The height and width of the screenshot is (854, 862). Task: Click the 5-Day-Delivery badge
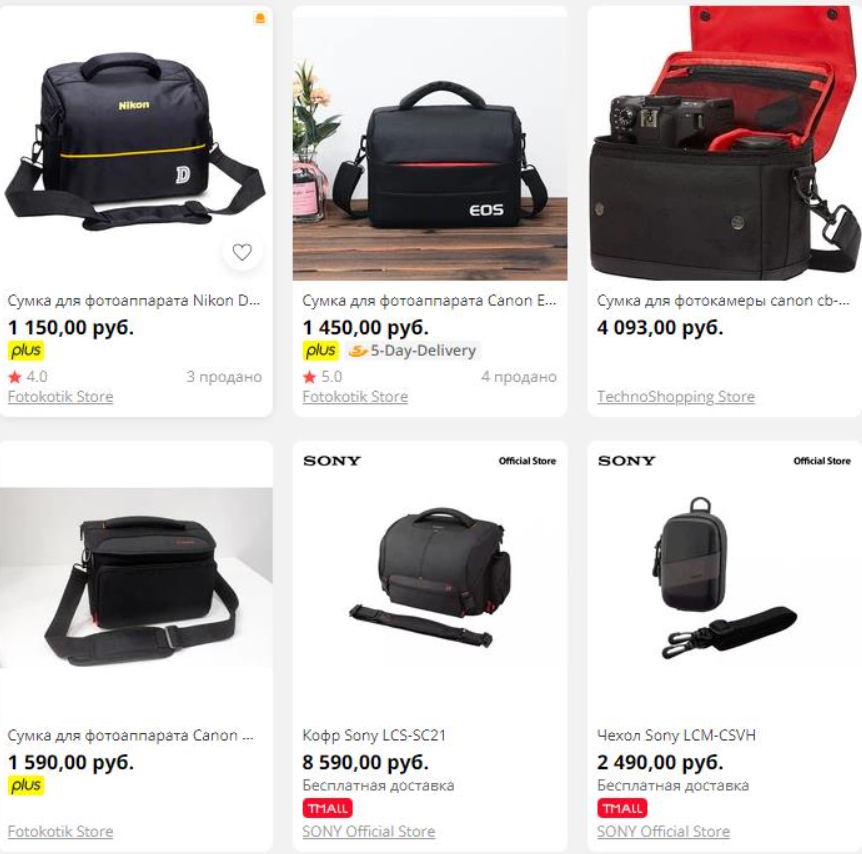[x=413, y=350]
